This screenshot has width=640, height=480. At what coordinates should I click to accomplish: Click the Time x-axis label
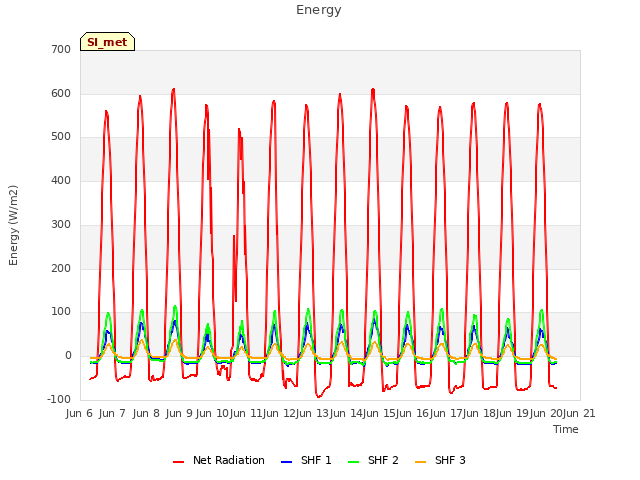566,429
